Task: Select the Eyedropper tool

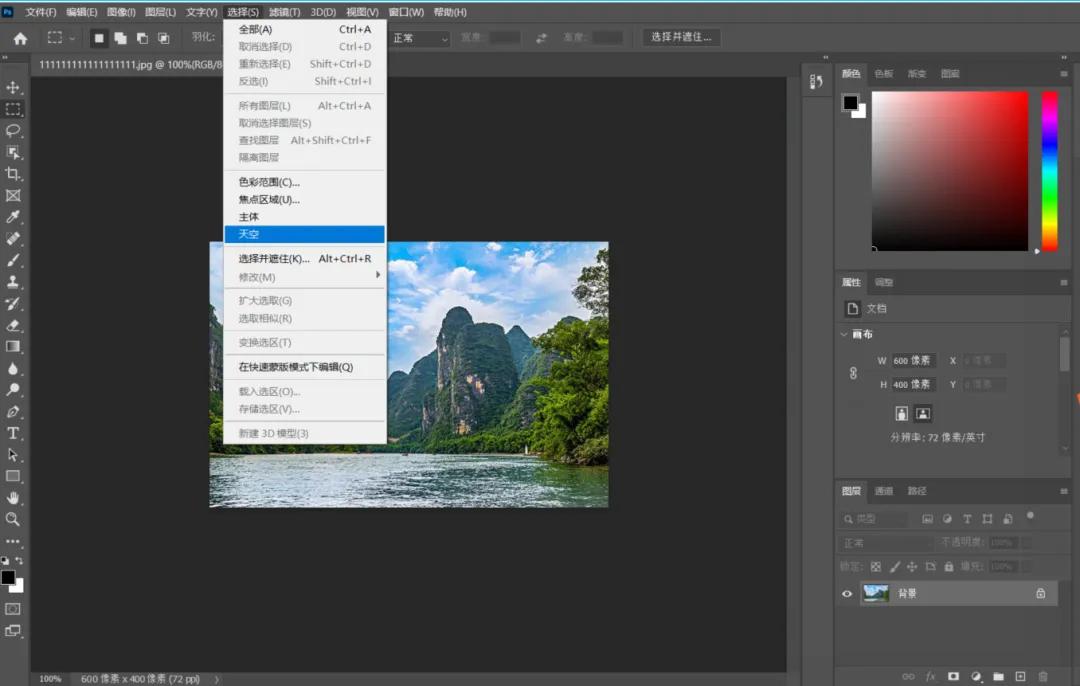Action: (13, 217)
